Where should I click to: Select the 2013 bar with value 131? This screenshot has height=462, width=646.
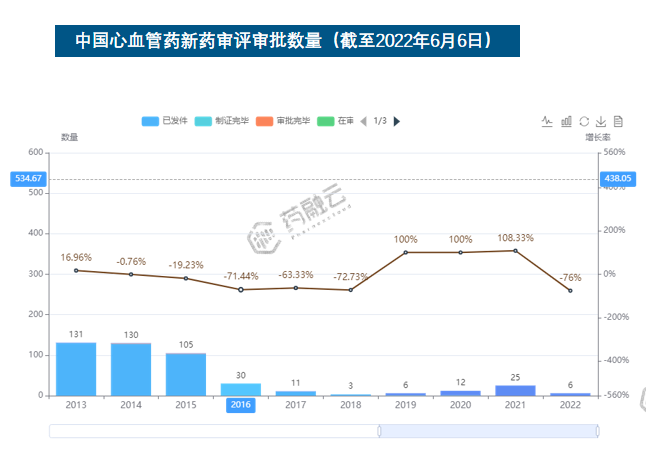tap(76, 369)
